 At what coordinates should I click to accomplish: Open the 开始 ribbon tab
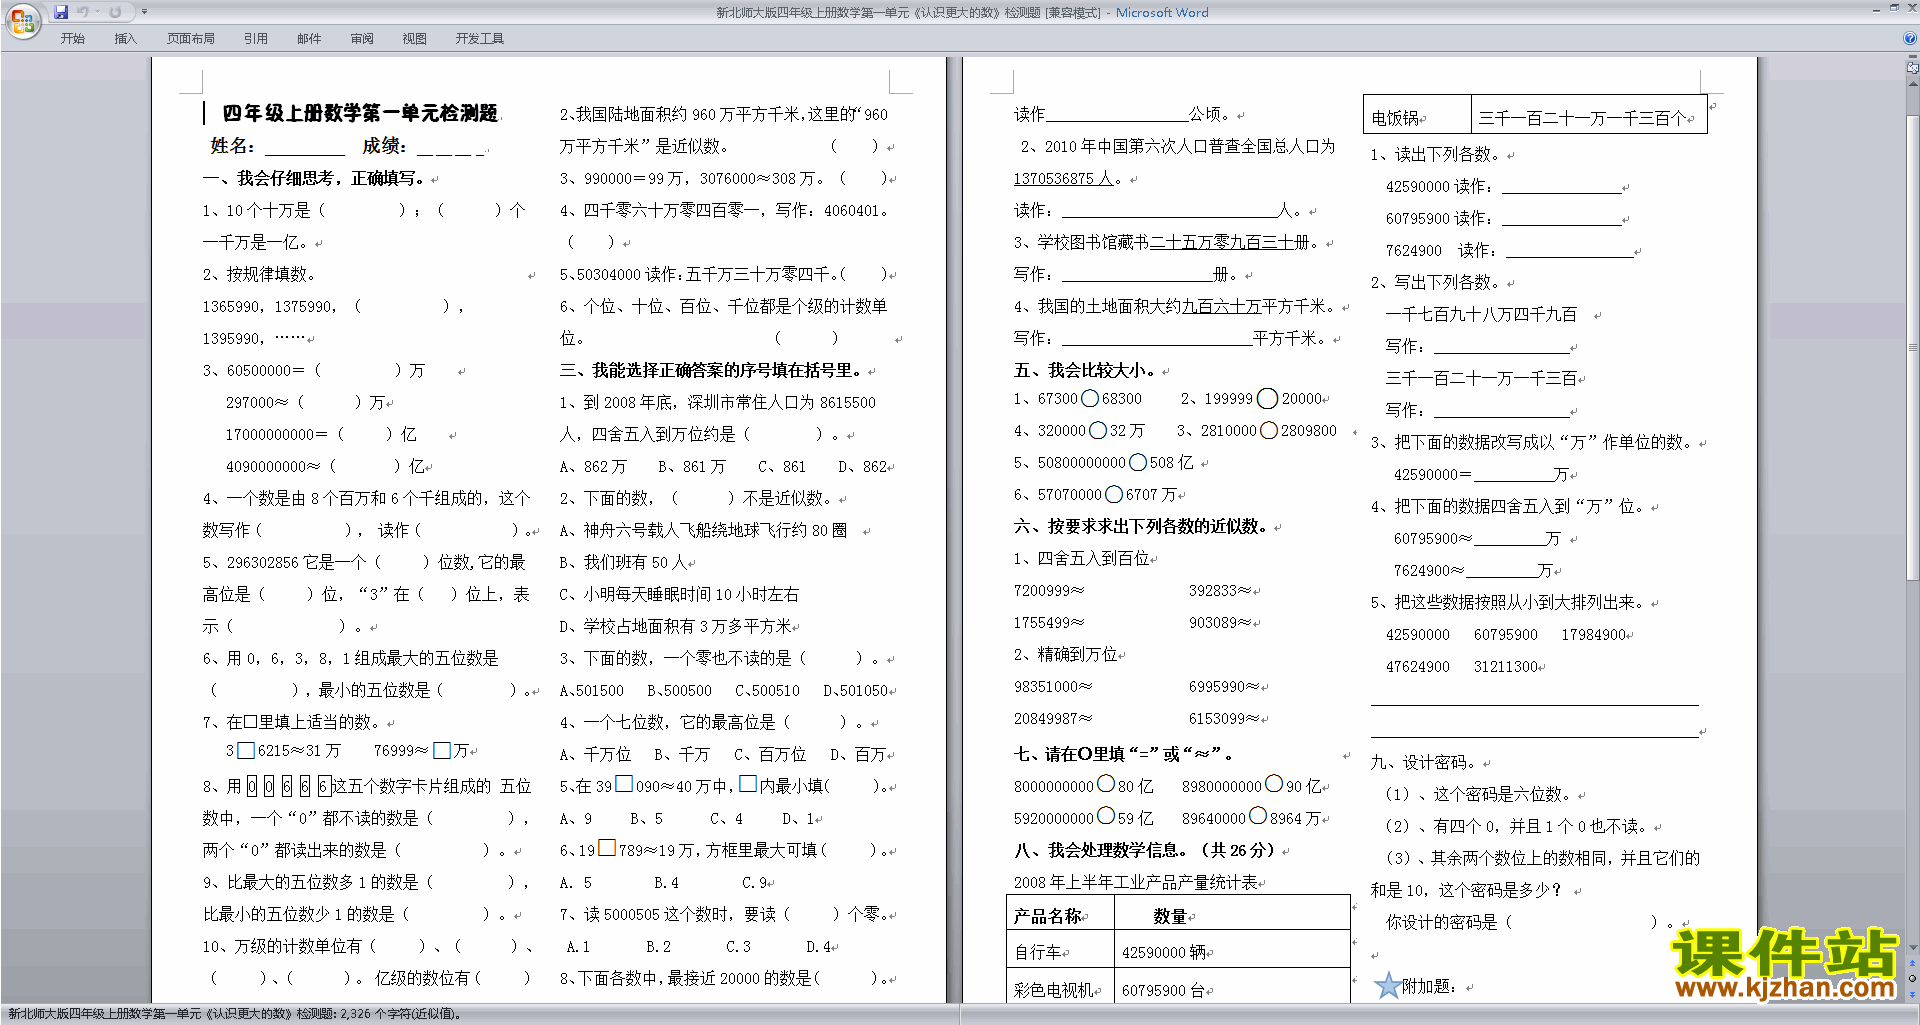(x=72, y=39)
